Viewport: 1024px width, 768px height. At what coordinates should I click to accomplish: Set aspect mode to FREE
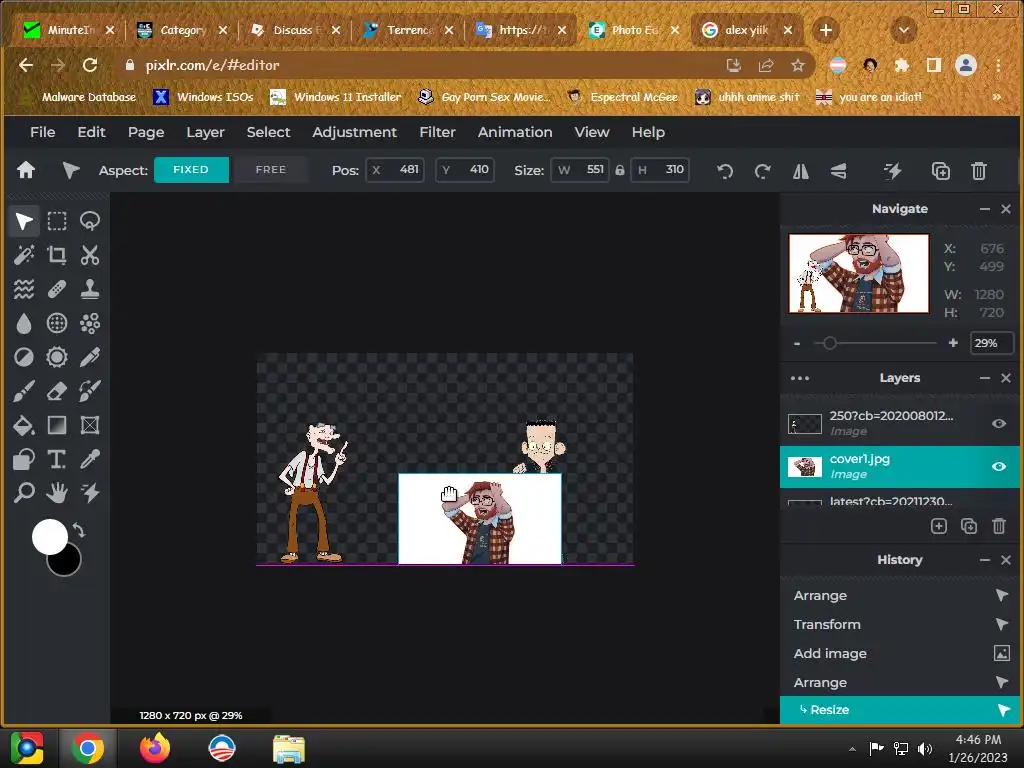tap(271, 170)
